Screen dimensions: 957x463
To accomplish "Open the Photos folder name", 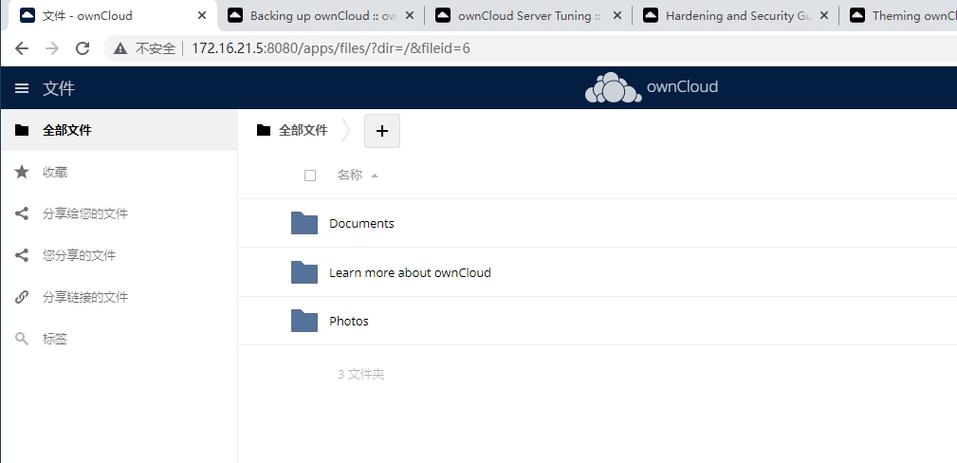I will (x=348, y=321).
